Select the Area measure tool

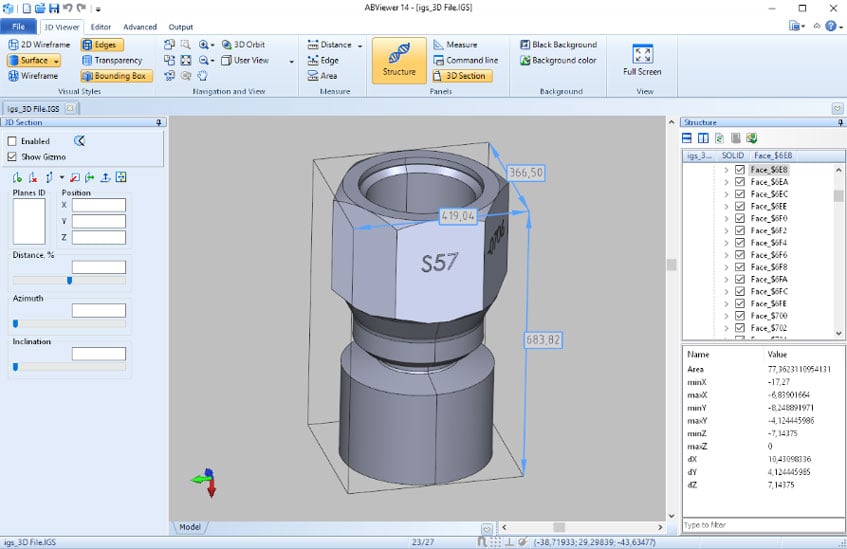(x=322, y=76)
